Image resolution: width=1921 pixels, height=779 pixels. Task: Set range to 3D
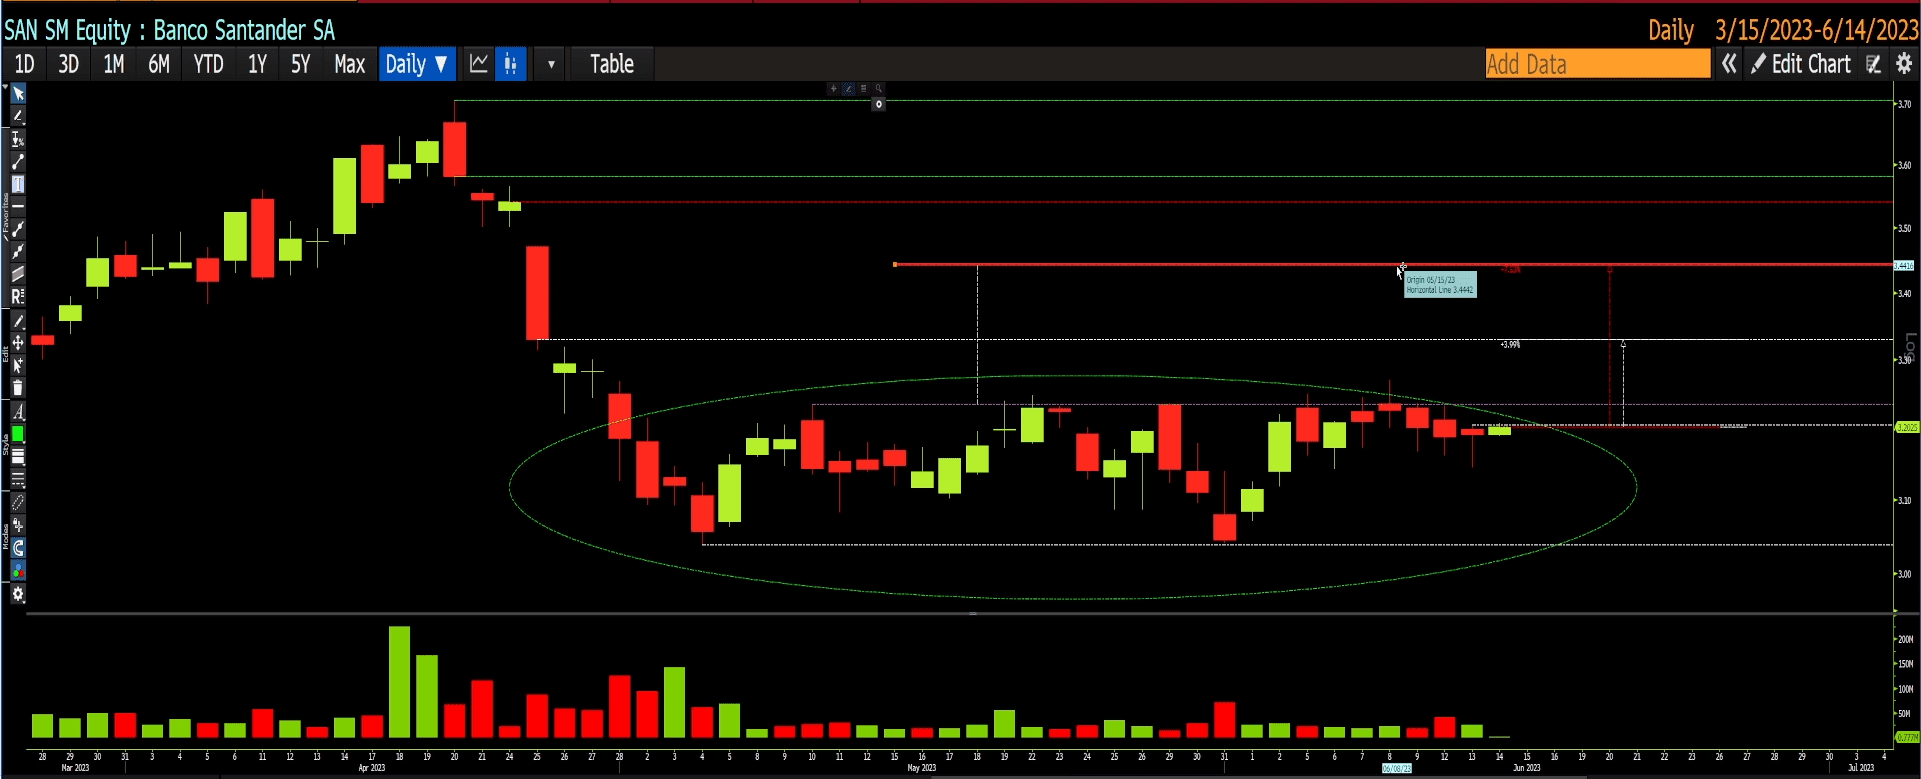pos(68,64)
